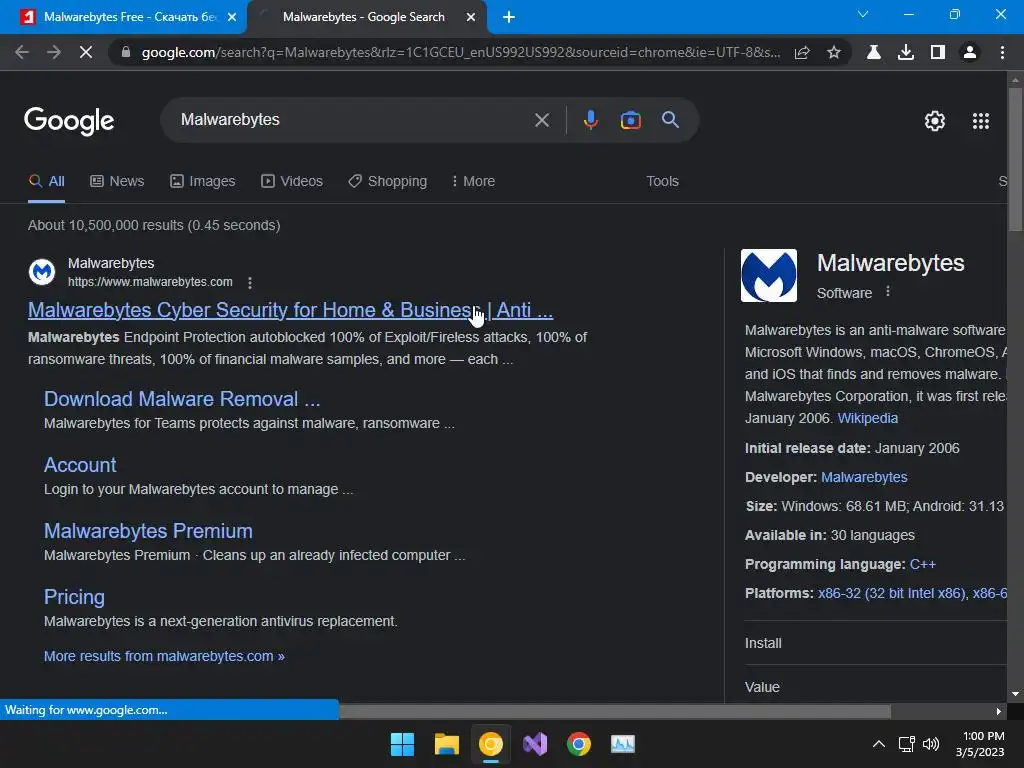Open the Account sitelink
The height and width of the screenshot is (768, 1024).
(x=80, y=465)
